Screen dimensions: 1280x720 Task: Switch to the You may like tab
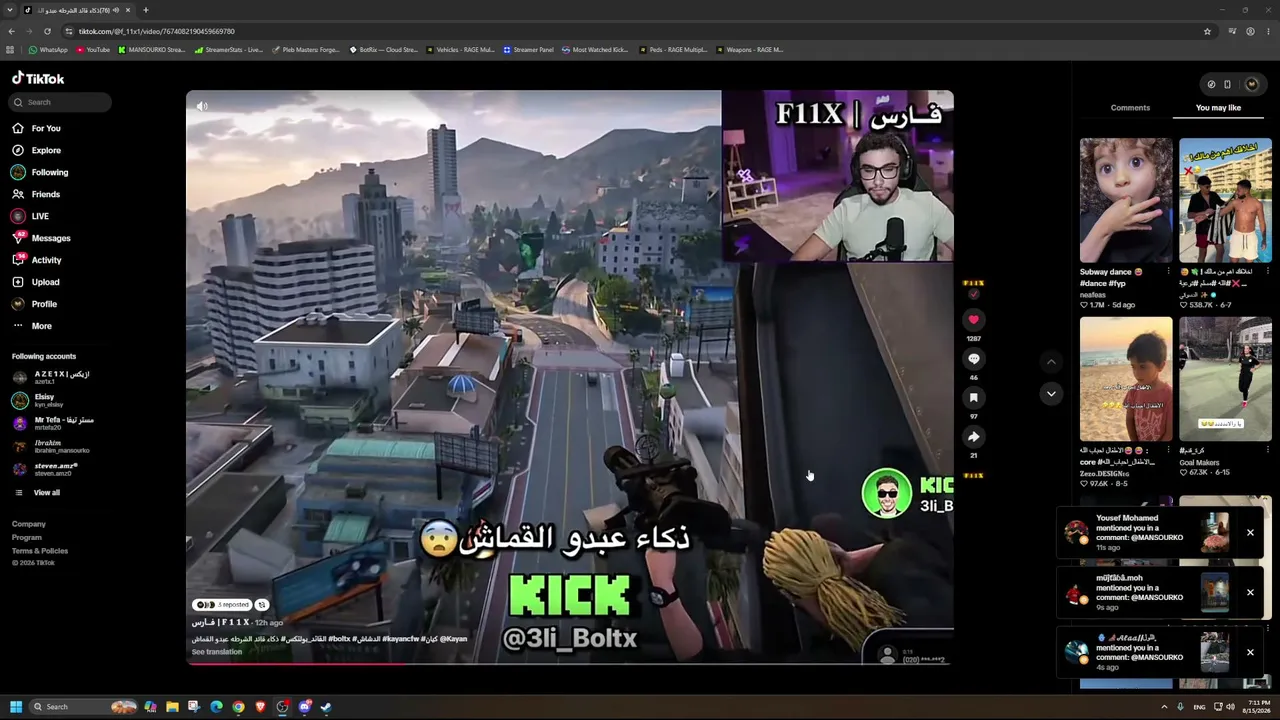pyautogui.click(x=1218, y=108)
